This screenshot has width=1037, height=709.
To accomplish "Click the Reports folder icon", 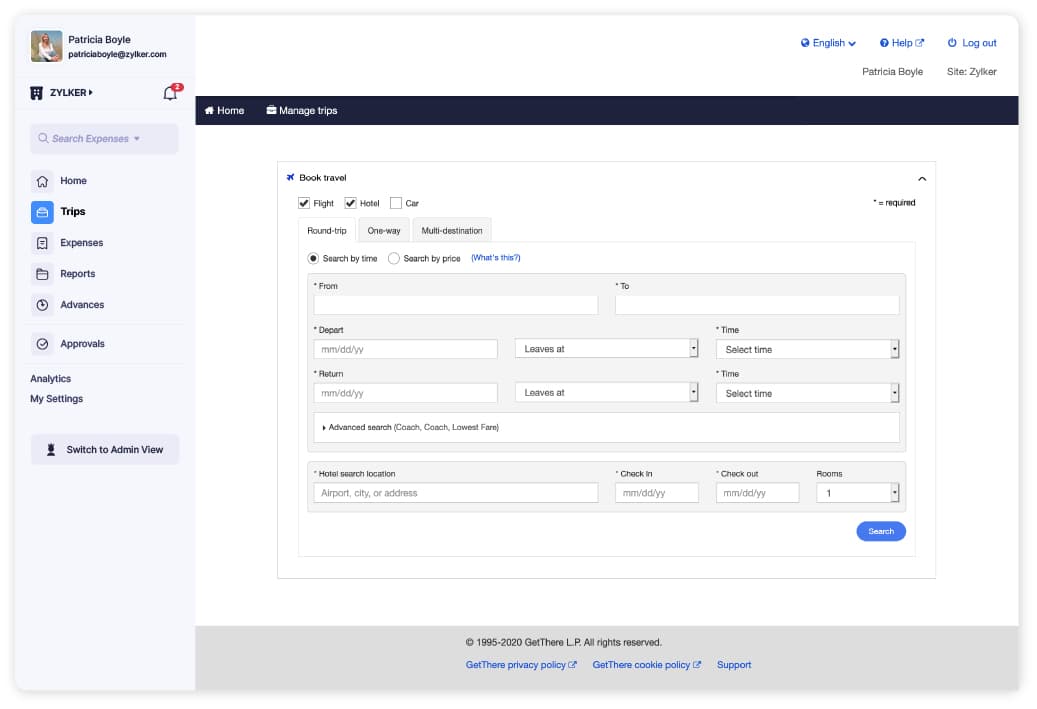I will click(41, 273).
